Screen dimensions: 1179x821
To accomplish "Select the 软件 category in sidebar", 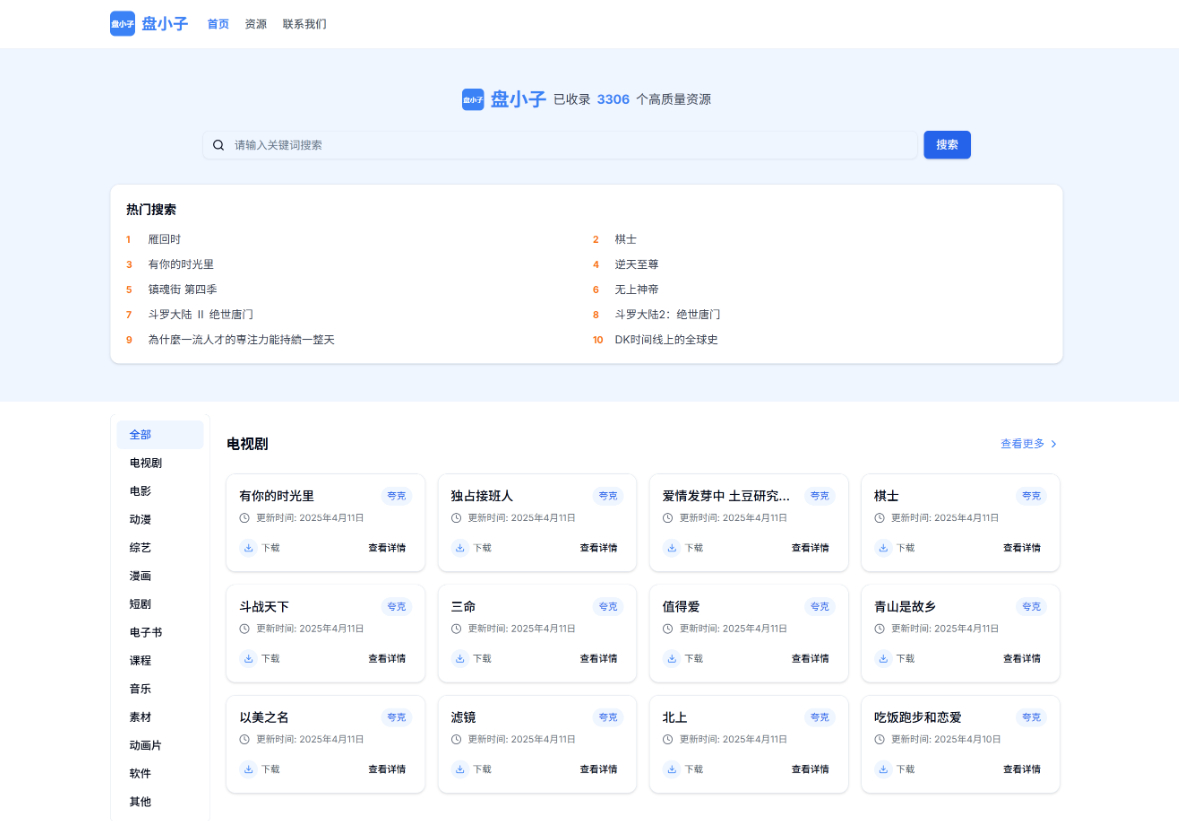I will [x=139, y=772].
